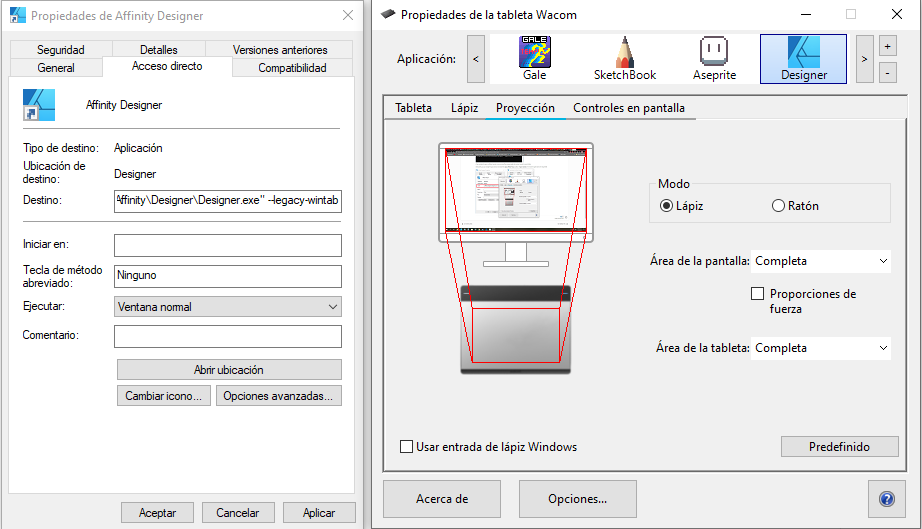Viewport: 922px width, 529px height.
Task: Open the Detalles tab
Action: coord(159,49)
